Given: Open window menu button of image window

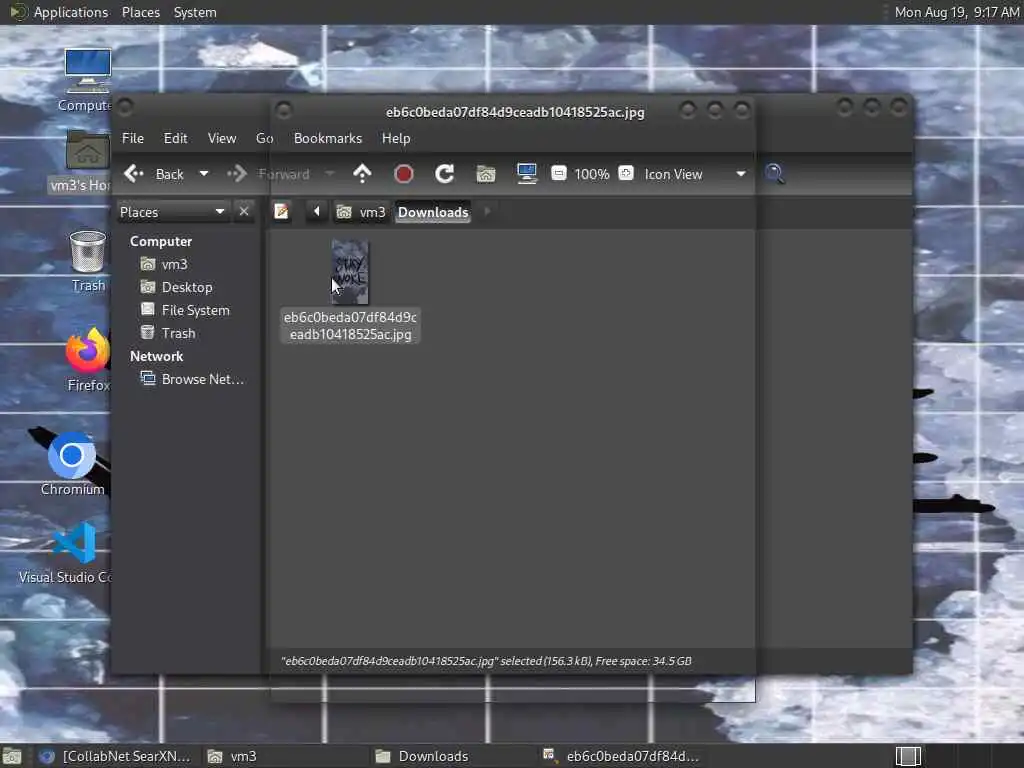Looking at the screenshot, I should pyautogui.click(x=283, y=110).
